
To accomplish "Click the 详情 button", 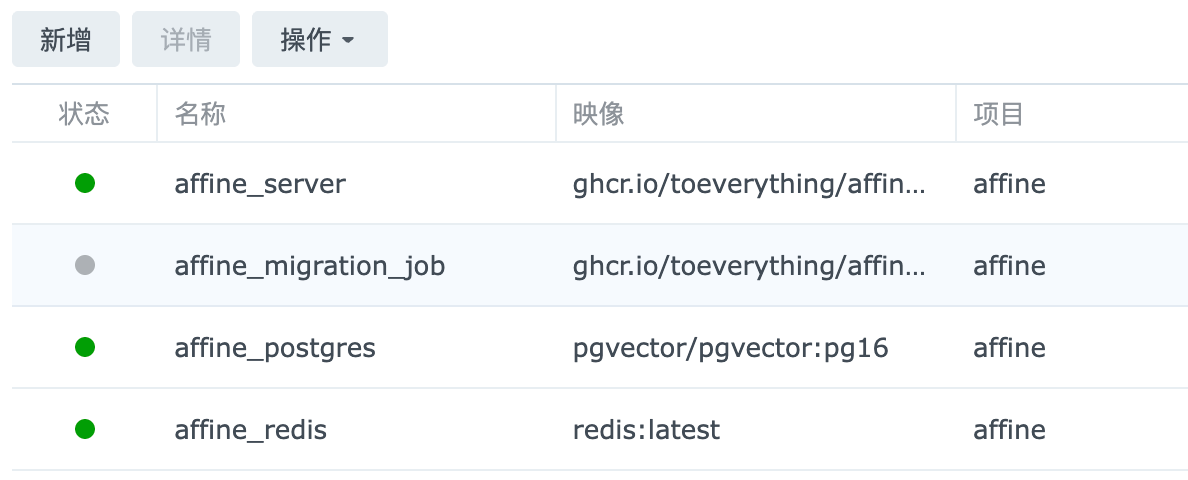I will click(x=186, y=40).
